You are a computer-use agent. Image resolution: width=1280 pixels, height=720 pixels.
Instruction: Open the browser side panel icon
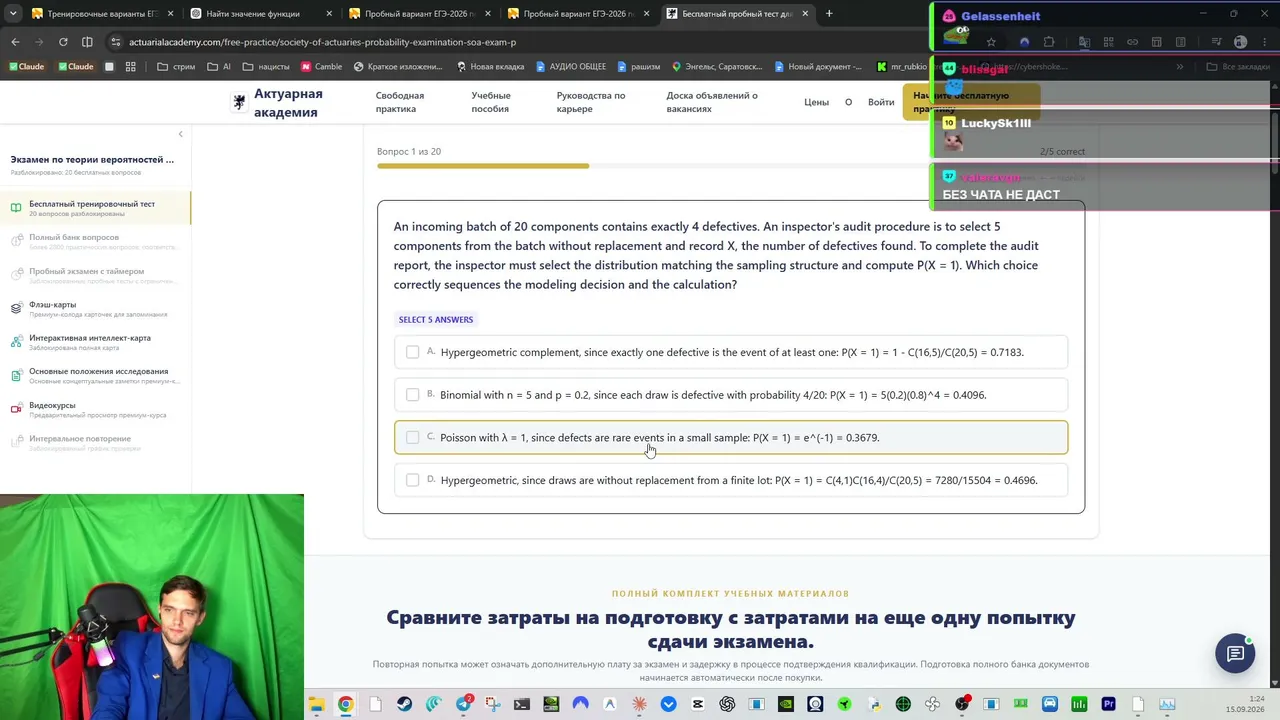(87, 42)
